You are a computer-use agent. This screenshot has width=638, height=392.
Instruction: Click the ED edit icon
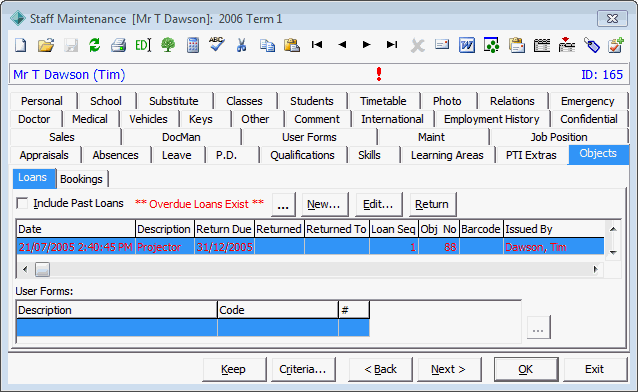[143, 45]
